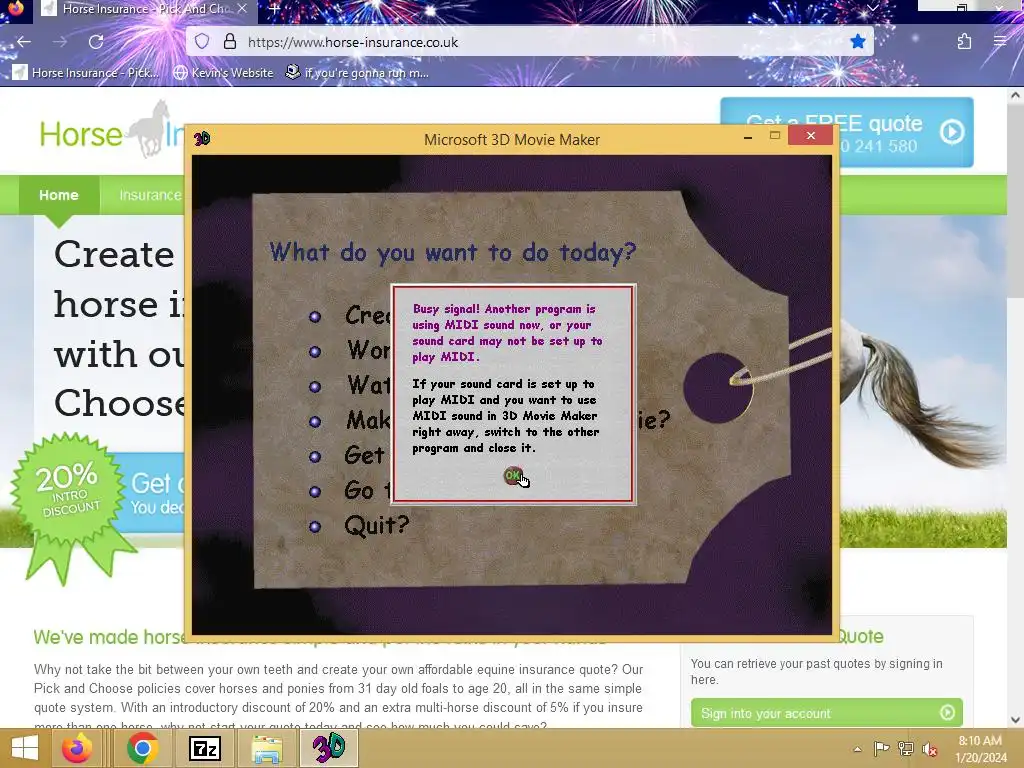Image resolution: width=1024 pixels, height=768 pixels.
Task: Click OK in the busy signal dialog
Action: [513, 475]
